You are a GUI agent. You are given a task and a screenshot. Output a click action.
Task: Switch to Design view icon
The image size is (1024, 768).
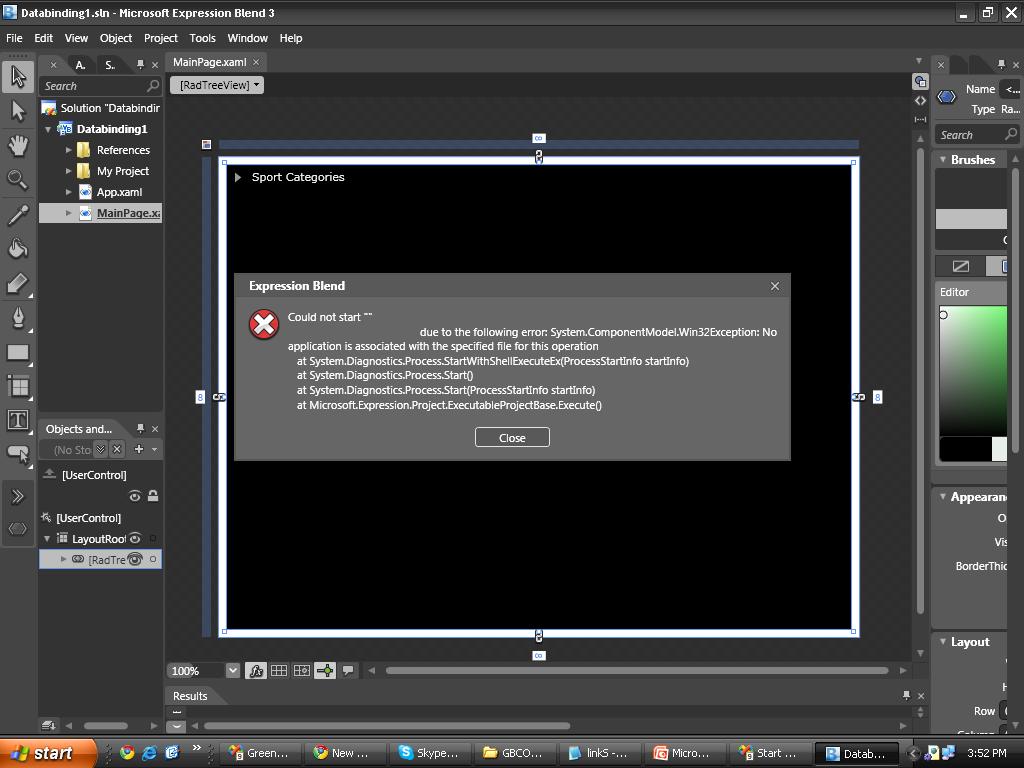(x=920, y=82)
